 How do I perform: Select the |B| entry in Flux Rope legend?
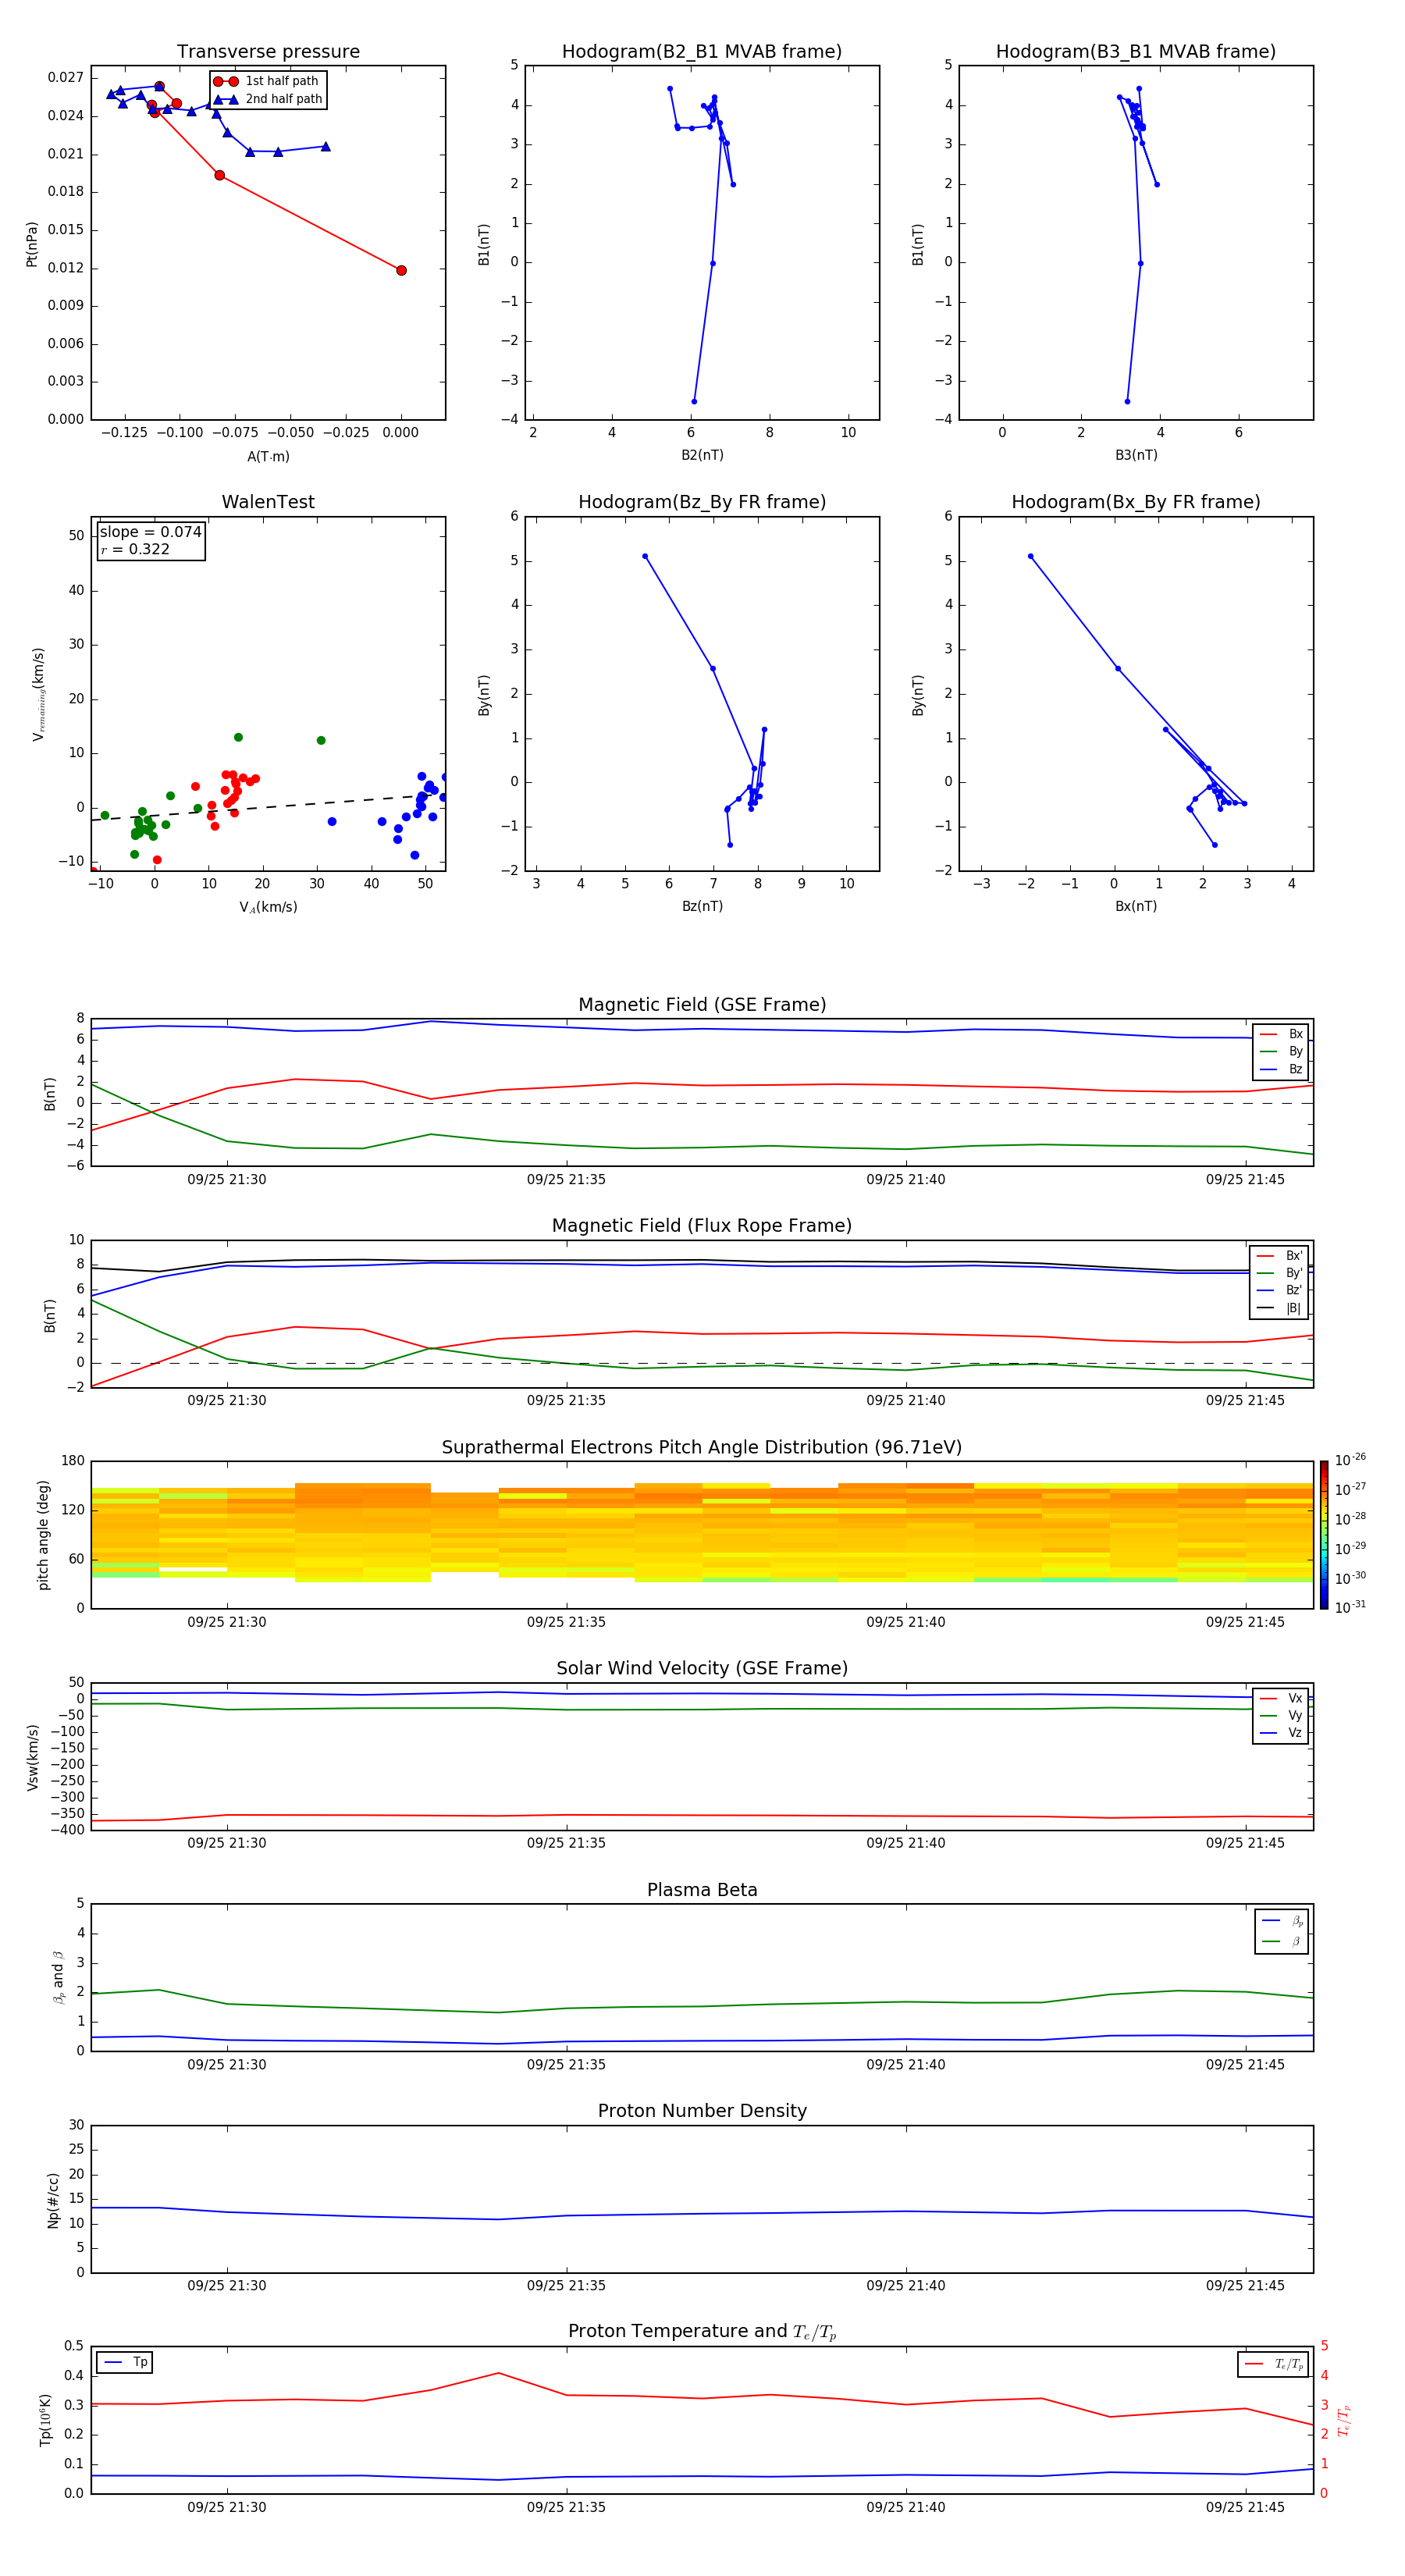[1279, 1308]
